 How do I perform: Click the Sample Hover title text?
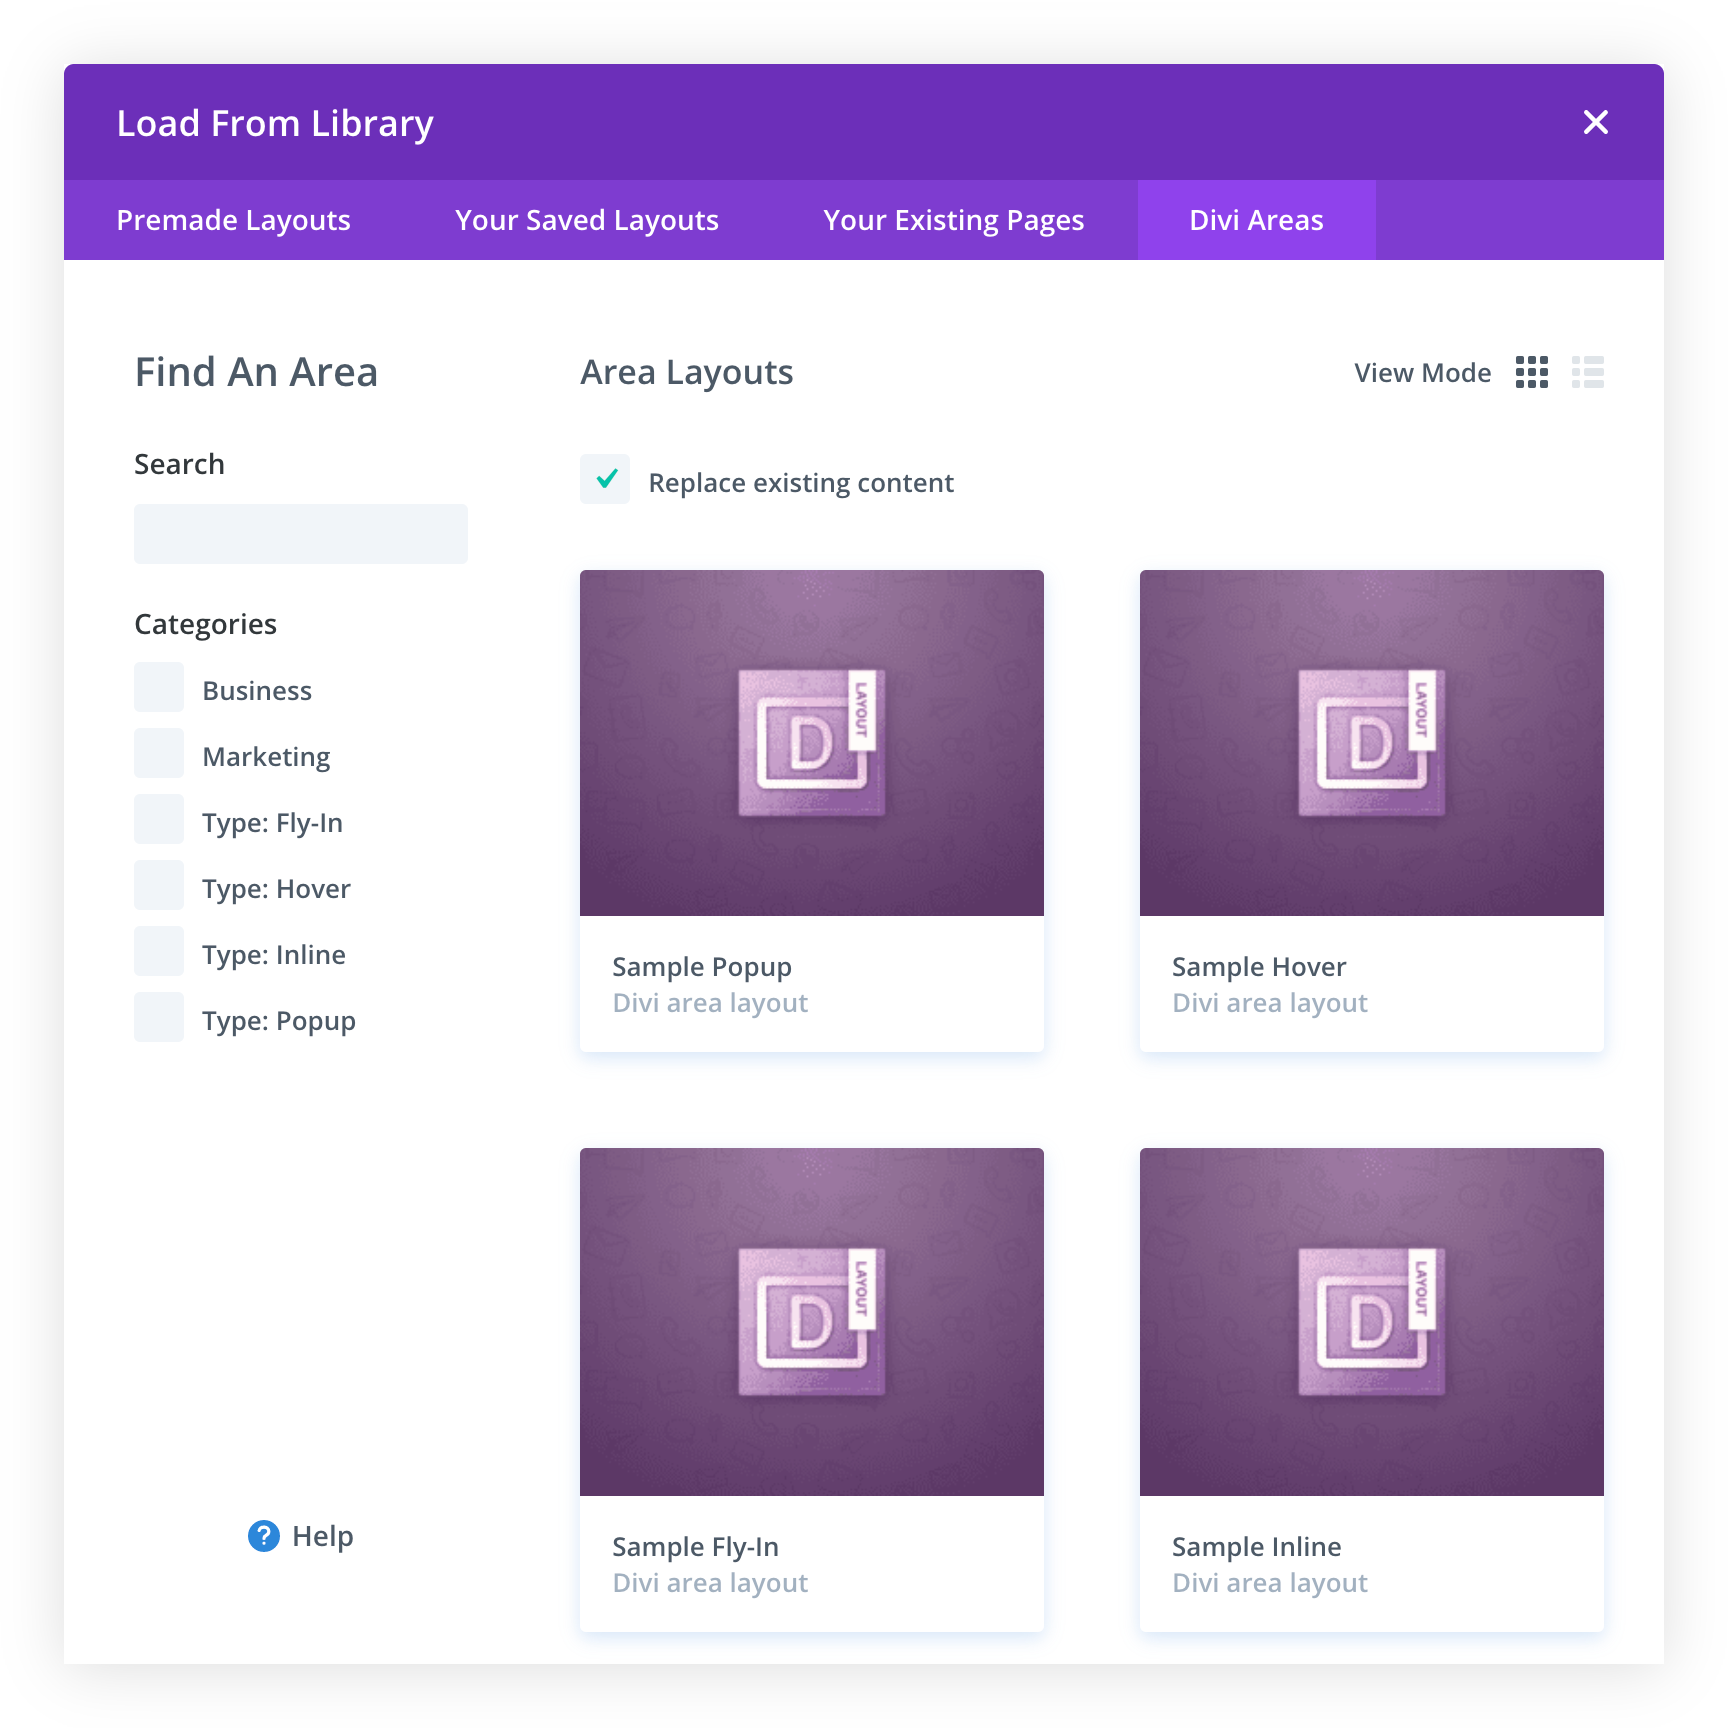1259,967
